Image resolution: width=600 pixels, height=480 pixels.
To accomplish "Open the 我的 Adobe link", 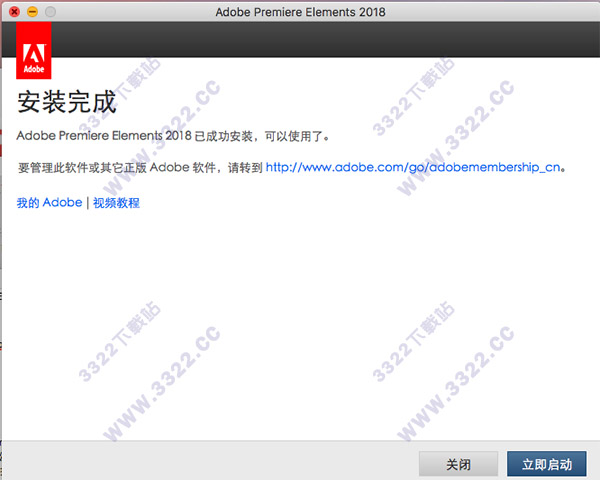I will pos(49,202).
